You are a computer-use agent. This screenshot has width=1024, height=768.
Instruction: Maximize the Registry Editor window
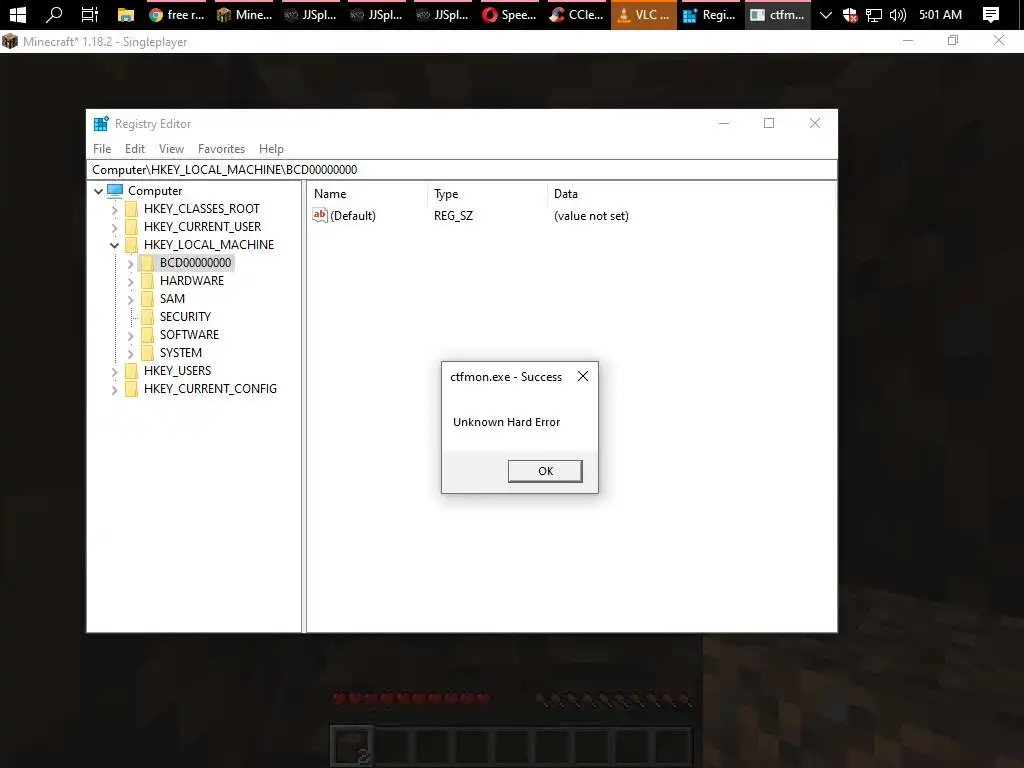[x=769, y=123]
